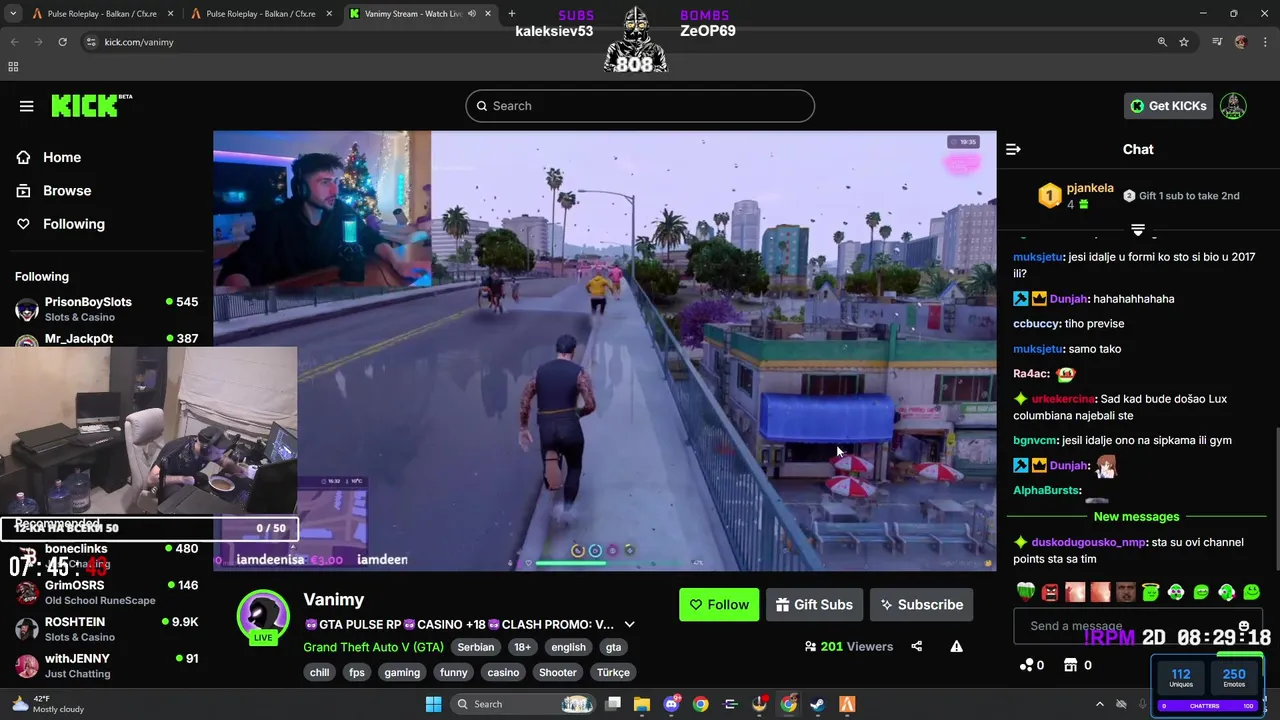Open the emote picker in chat input
Viewport: 1280px width, 720px height.
pos(1244,626)
